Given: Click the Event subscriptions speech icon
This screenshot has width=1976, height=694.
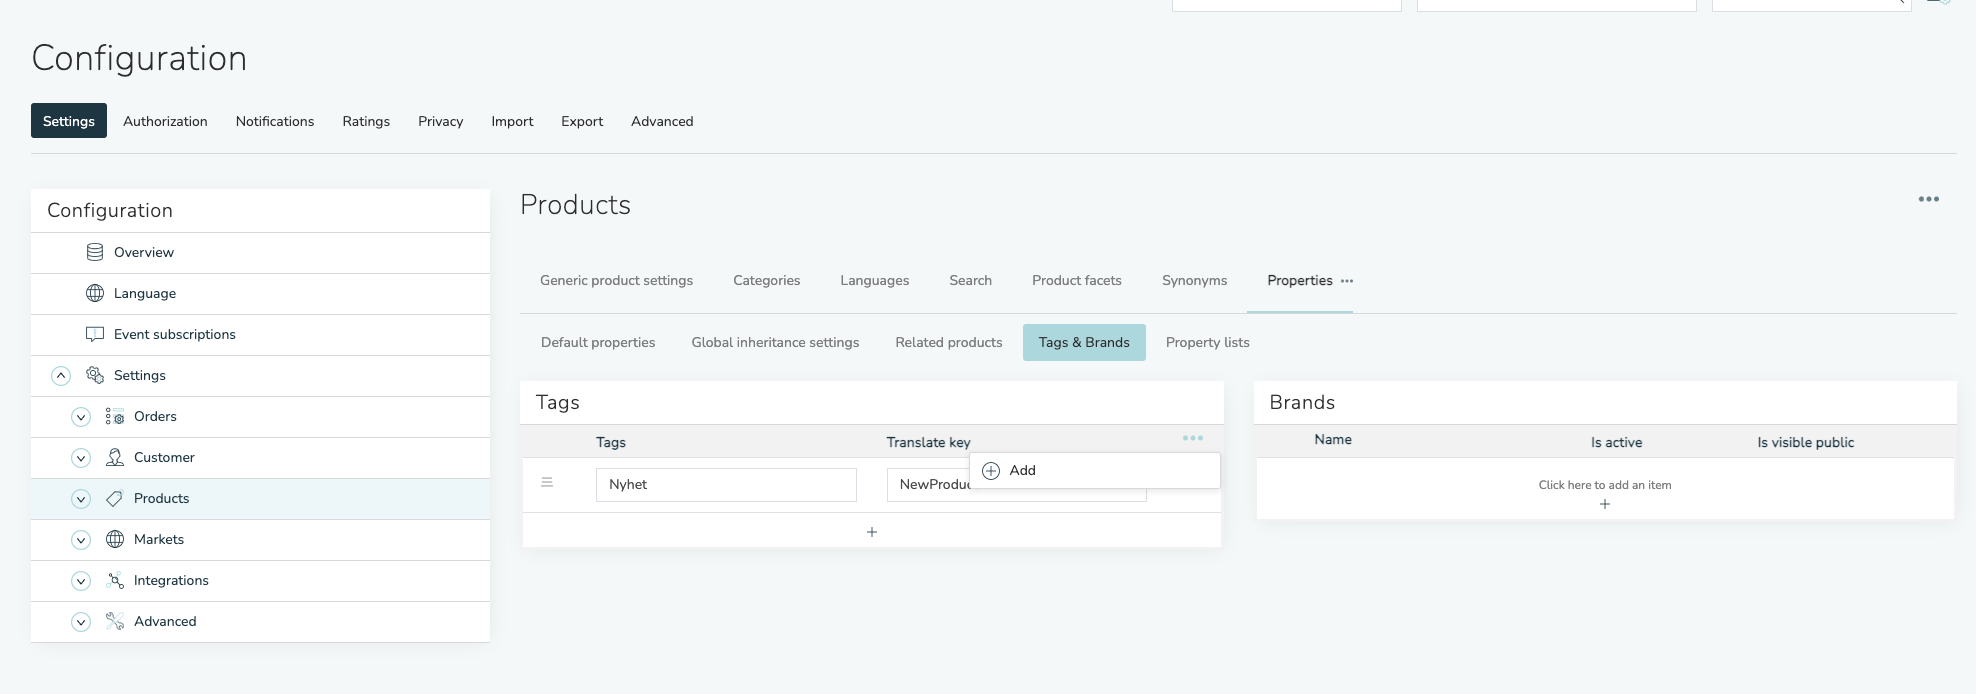Looking at the screenshot, I should click(x=95, y=334).
